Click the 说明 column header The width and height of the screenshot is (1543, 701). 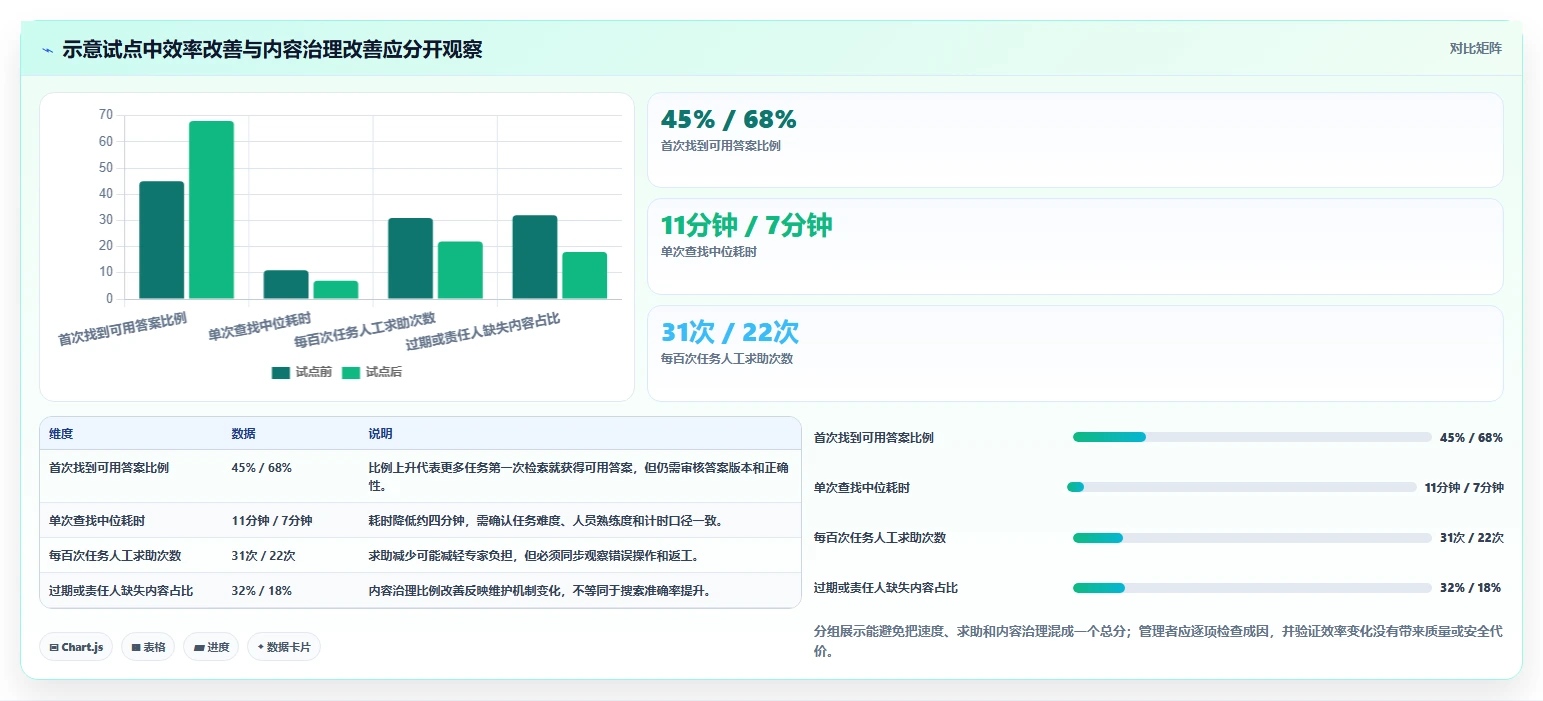point(381,434)
